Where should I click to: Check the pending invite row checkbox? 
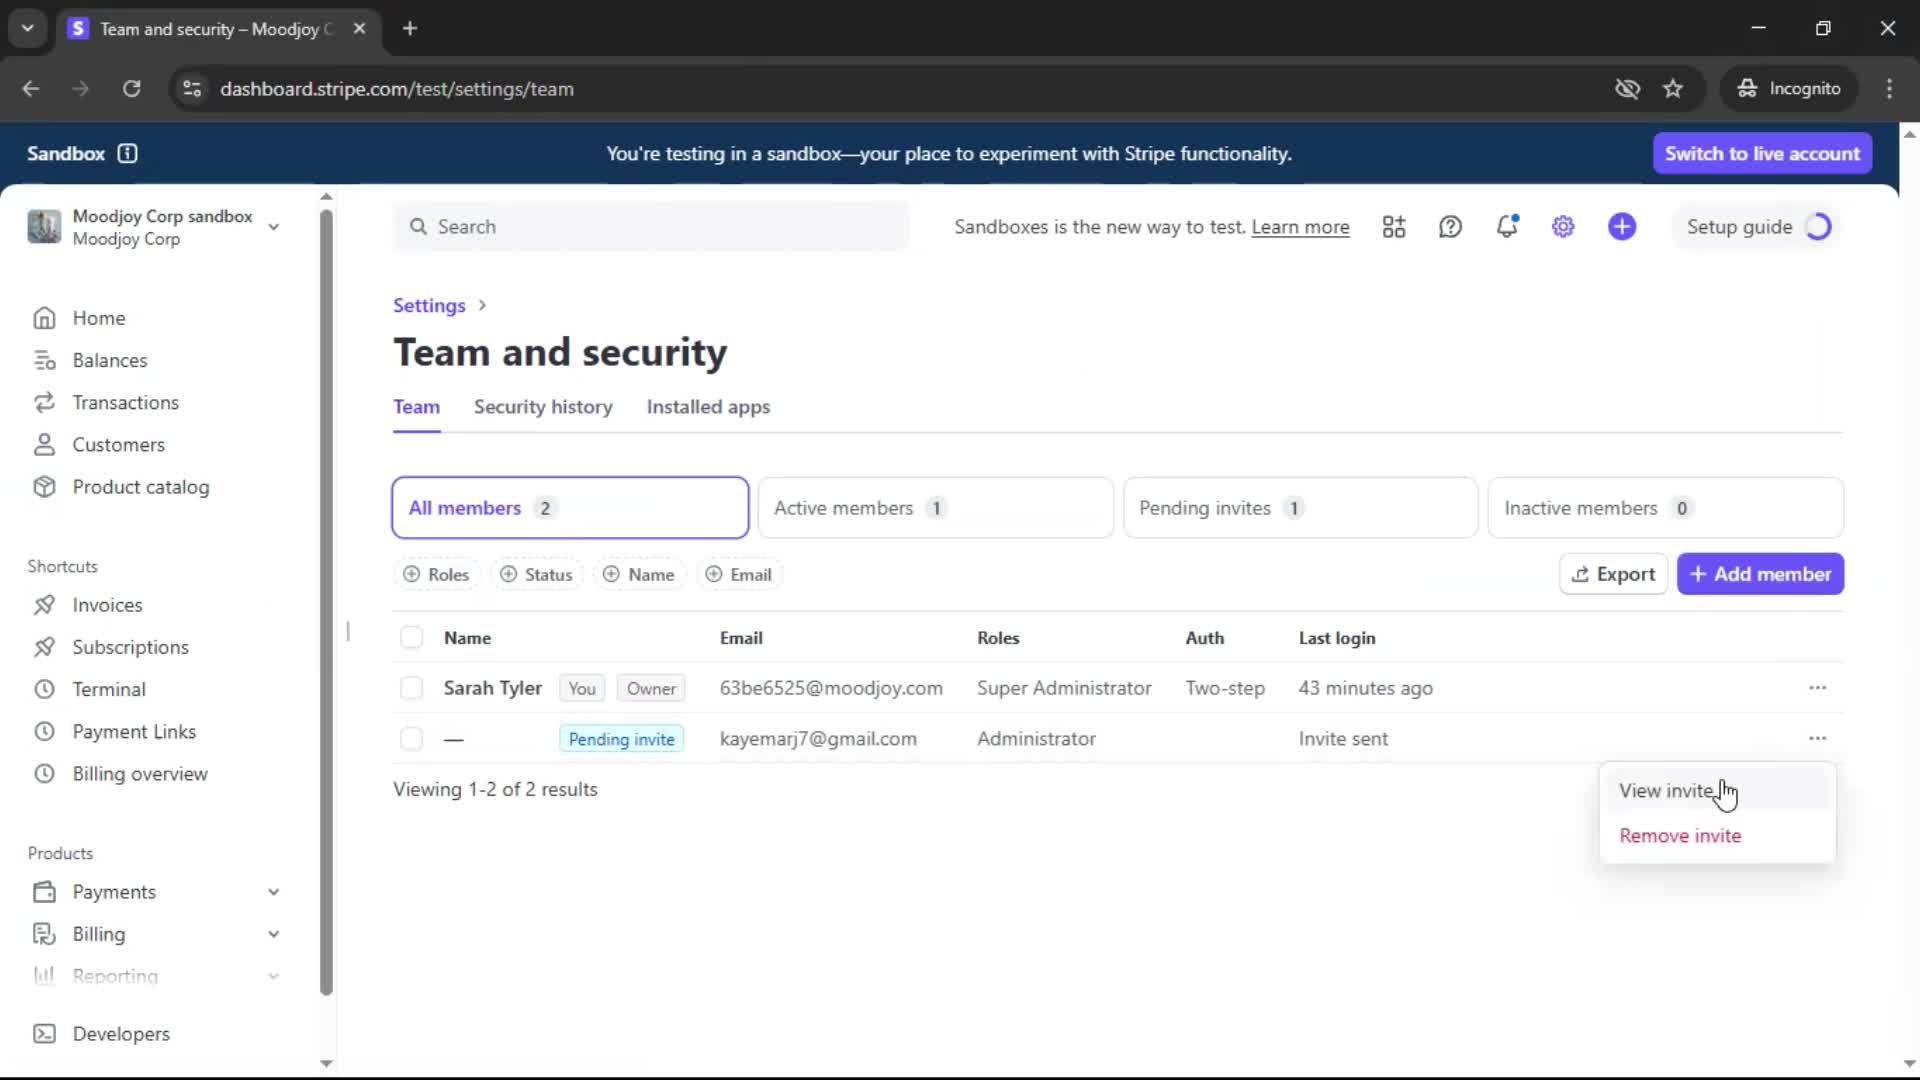coord(411,739)
